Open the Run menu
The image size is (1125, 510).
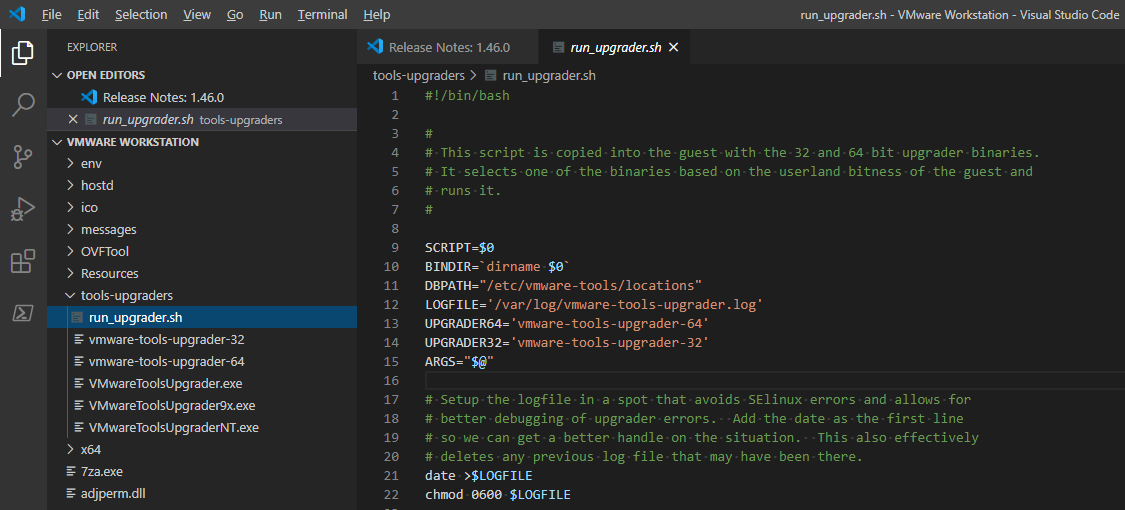[270, 14]
